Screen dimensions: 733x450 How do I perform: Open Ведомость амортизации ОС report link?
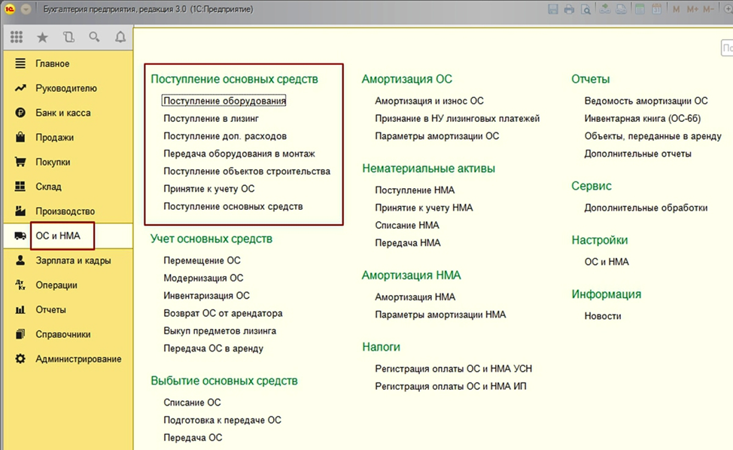(646, 100)
